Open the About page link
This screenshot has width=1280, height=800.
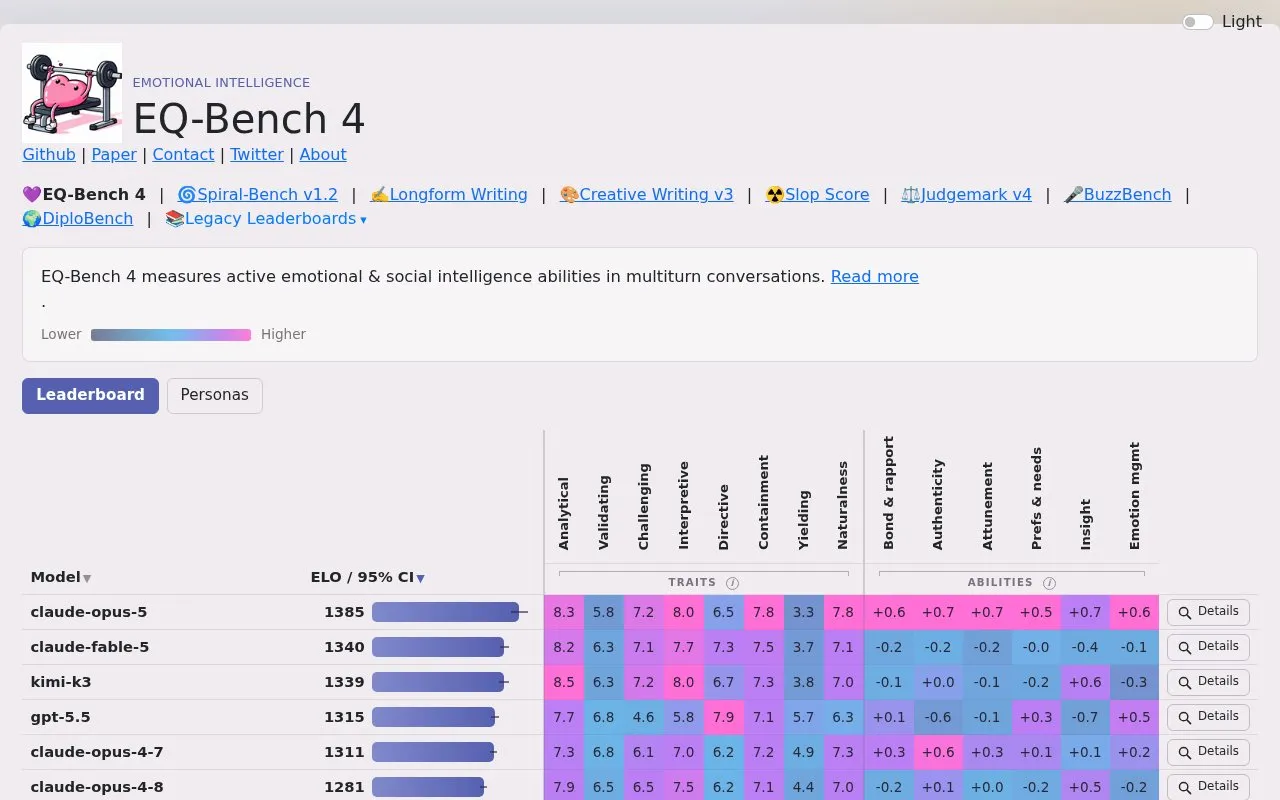click(x=323, y=155)
